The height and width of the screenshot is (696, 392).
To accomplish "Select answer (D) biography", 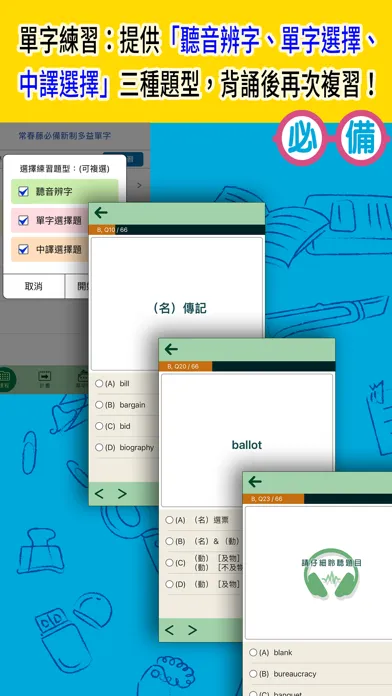I will pos(99,447).
